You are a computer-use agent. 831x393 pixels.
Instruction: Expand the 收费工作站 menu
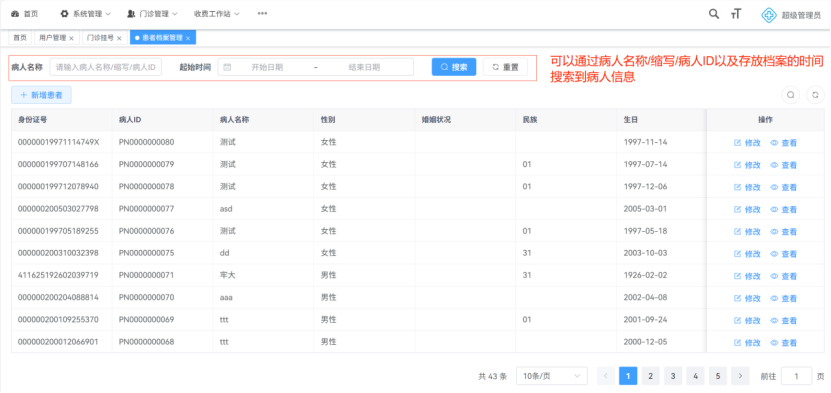pyautogui.click(x=217, y=14)
